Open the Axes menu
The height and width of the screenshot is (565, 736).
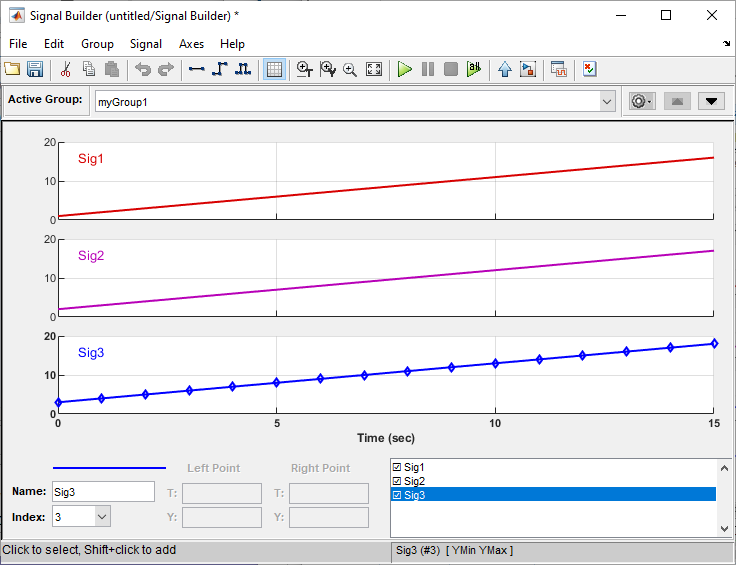[191, 44]
